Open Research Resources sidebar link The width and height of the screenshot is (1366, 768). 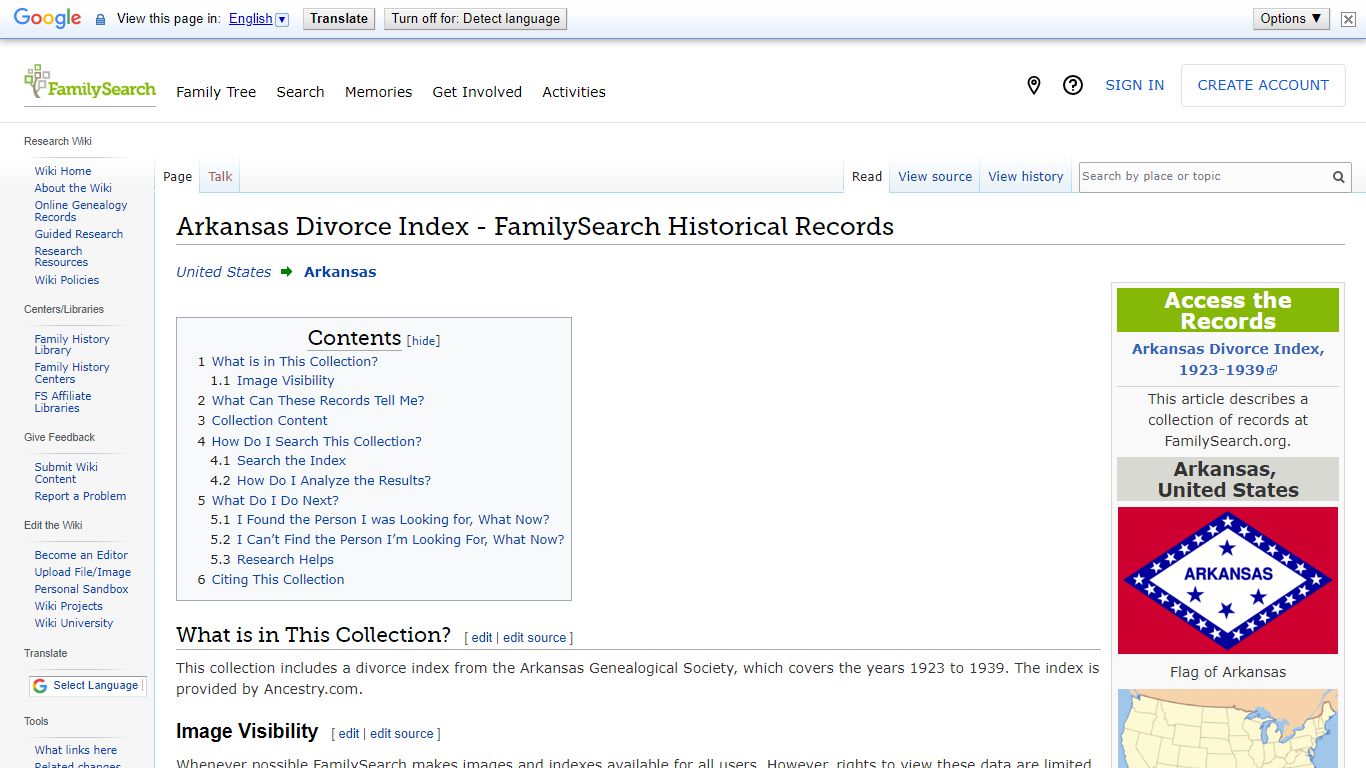pos(61,257)
